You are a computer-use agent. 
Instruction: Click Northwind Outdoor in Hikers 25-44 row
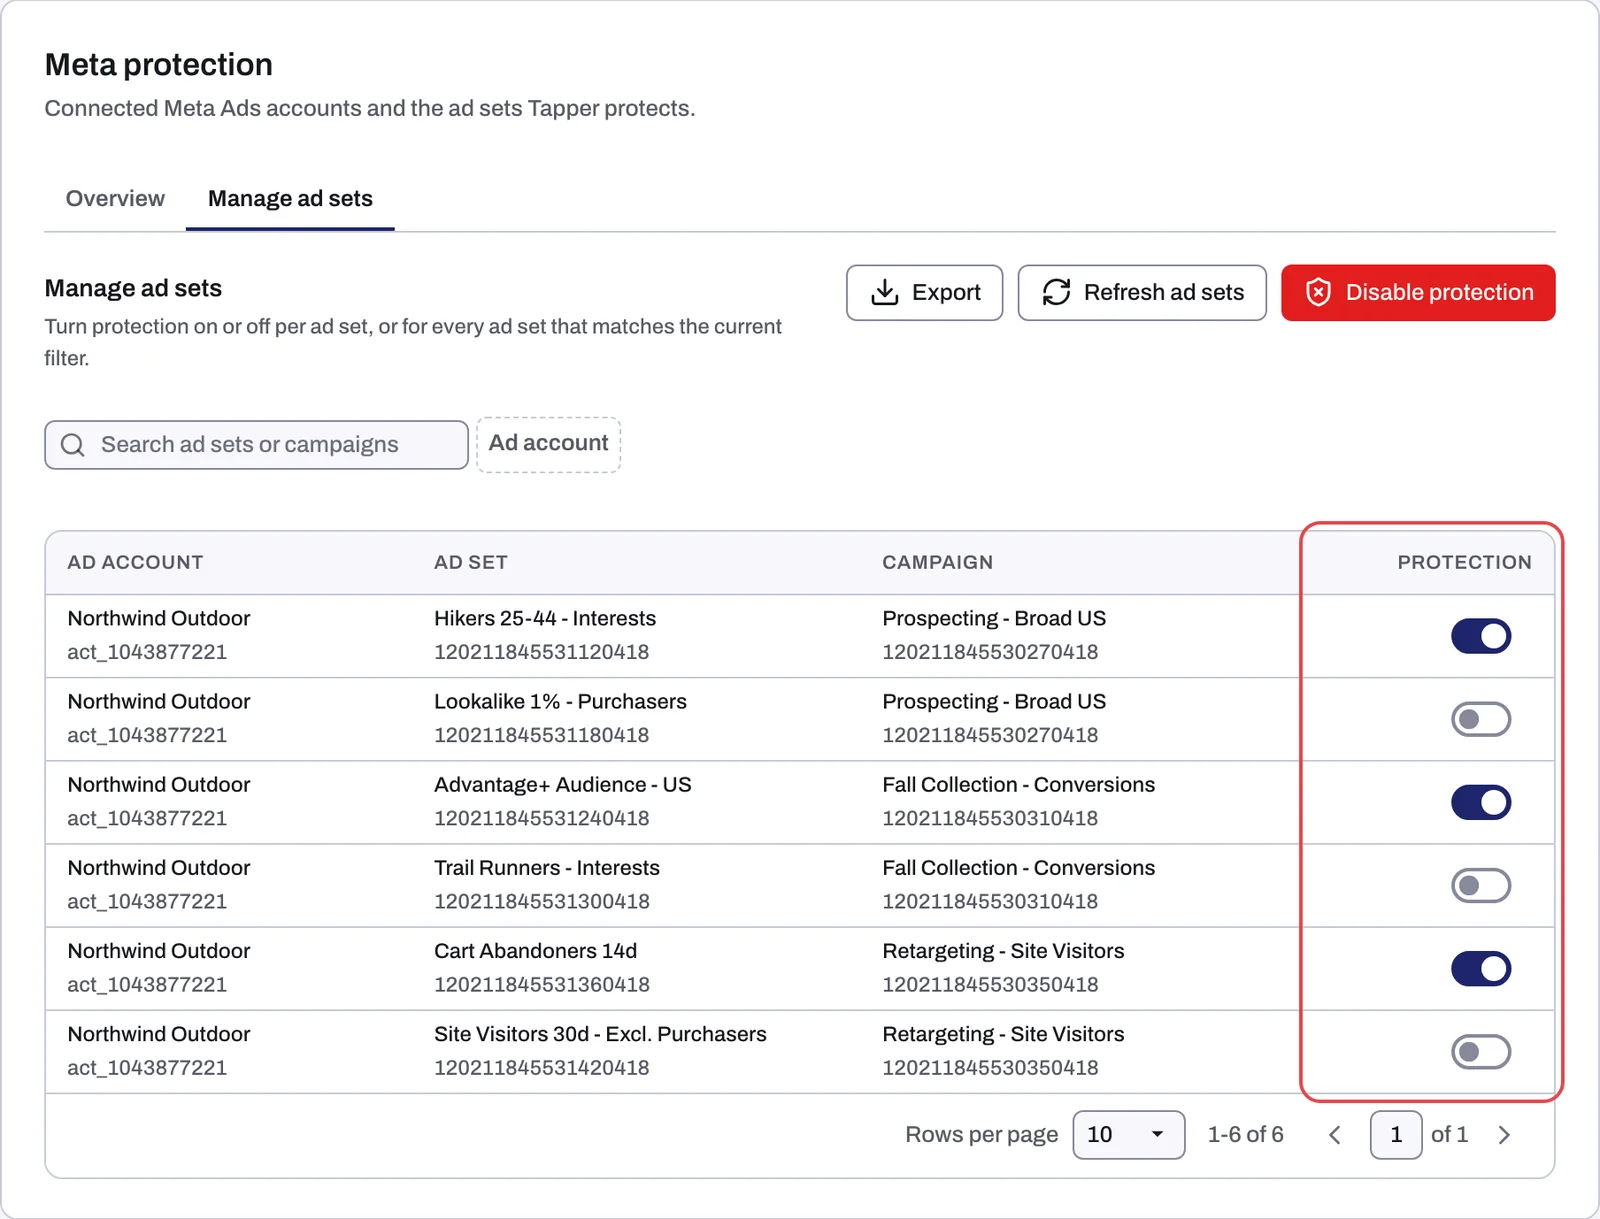(159, 618)
